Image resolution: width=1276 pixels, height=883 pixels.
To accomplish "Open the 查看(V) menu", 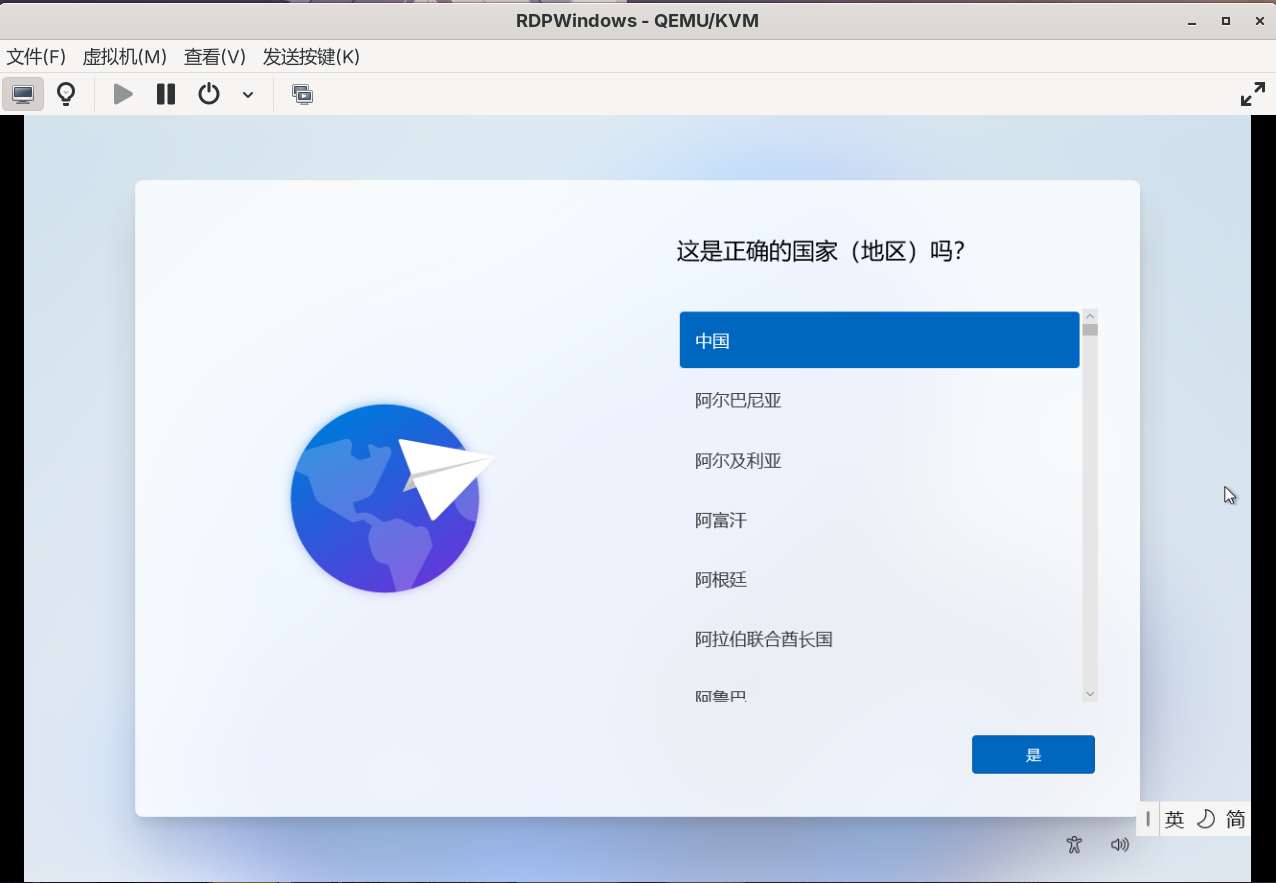I will point(214,57).
